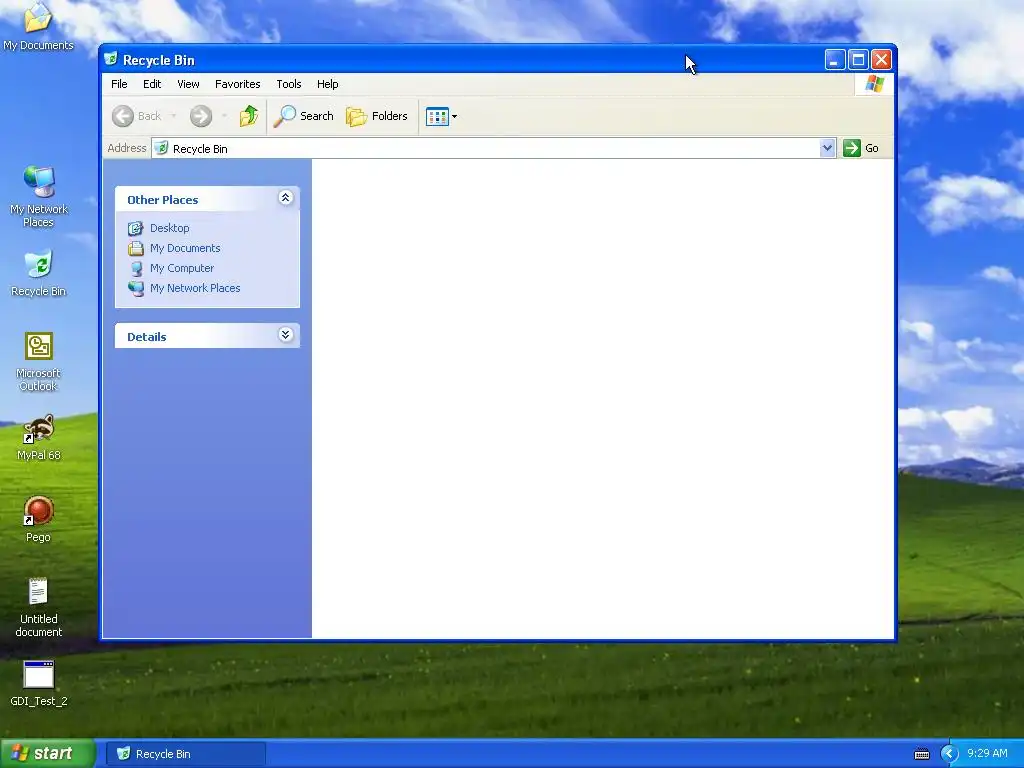This screenshot has height=768, width=1024.
Task: Select the Untitled document desktop file
Action: point(39,607)
